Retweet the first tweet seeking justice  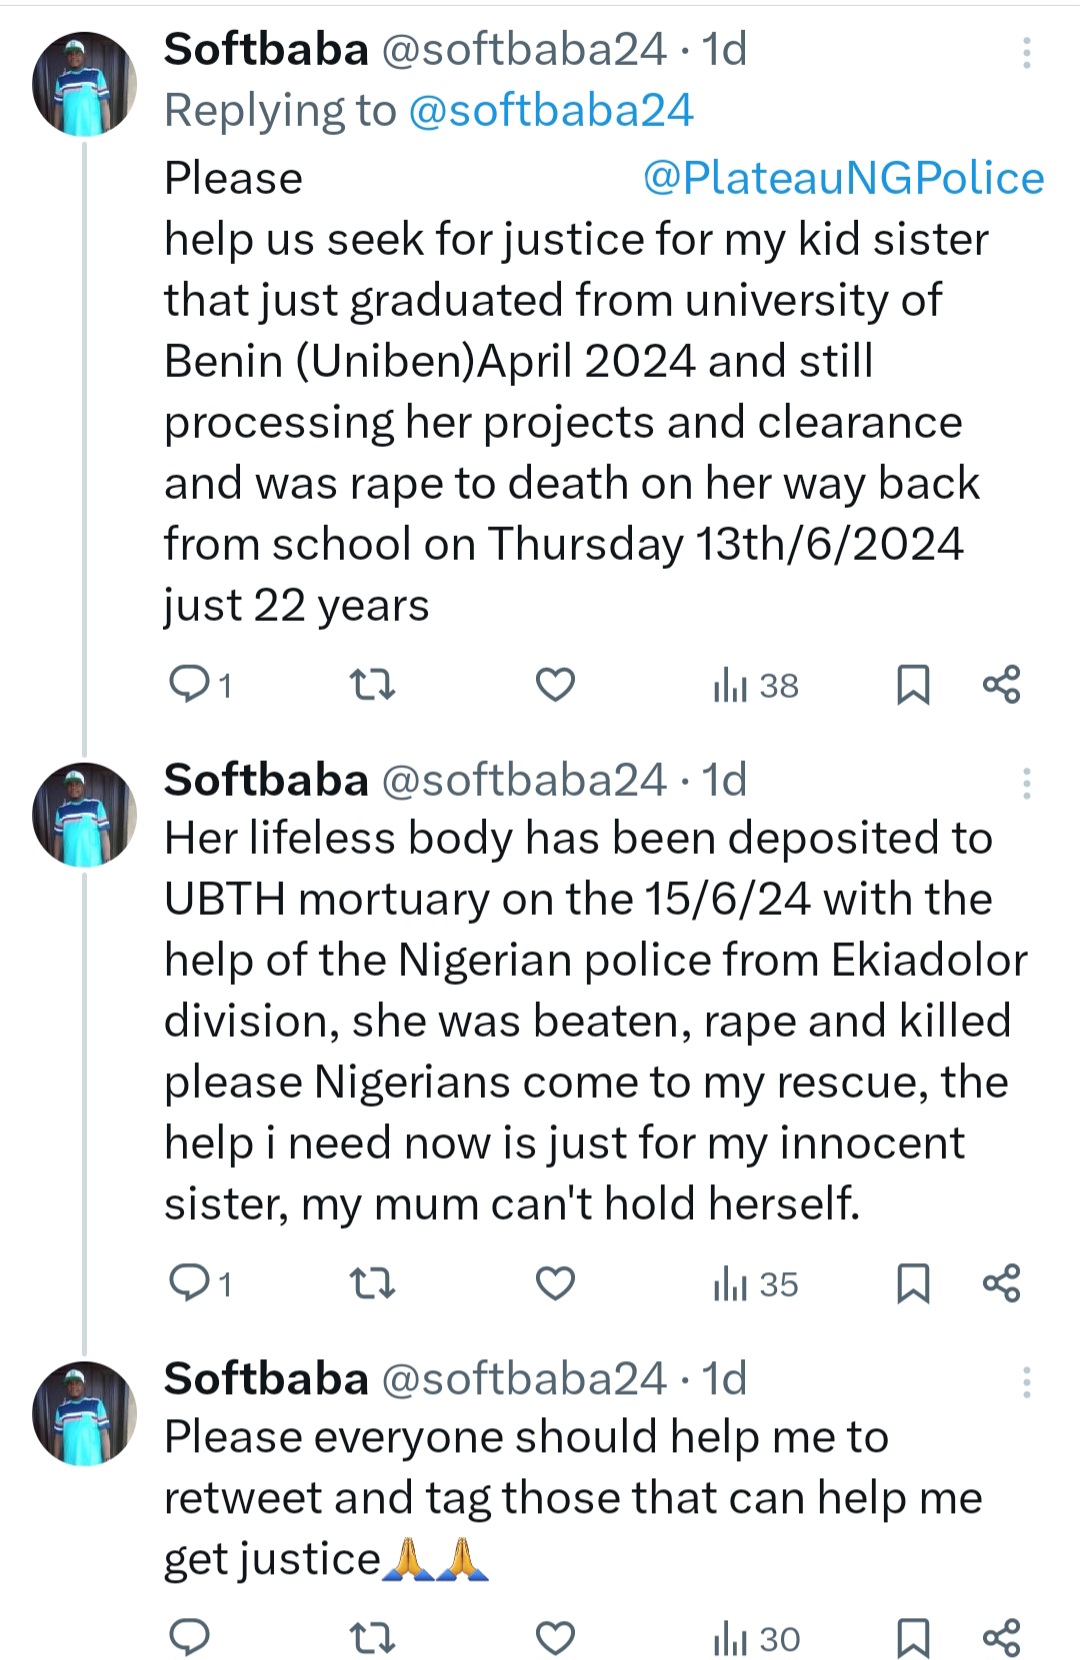point(372,685)
